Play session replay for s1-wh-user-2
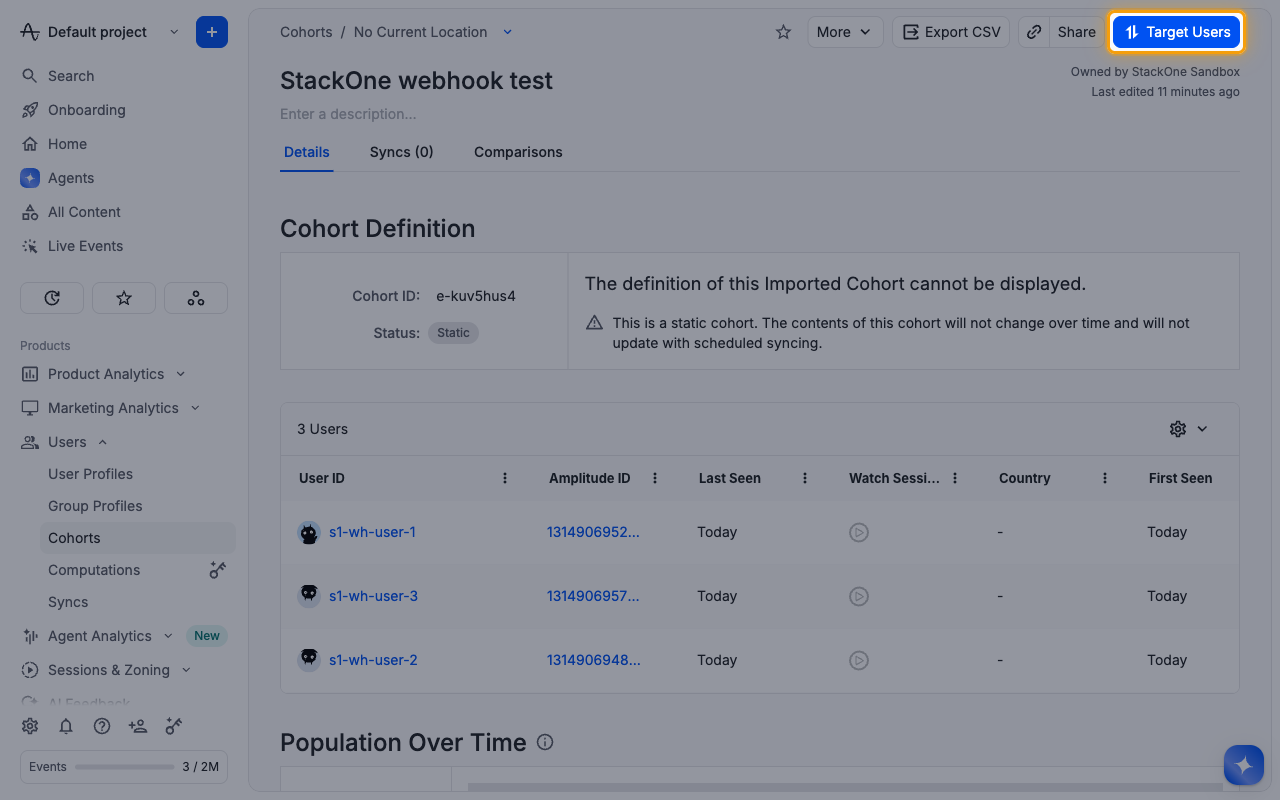 (x=859, y=660)
